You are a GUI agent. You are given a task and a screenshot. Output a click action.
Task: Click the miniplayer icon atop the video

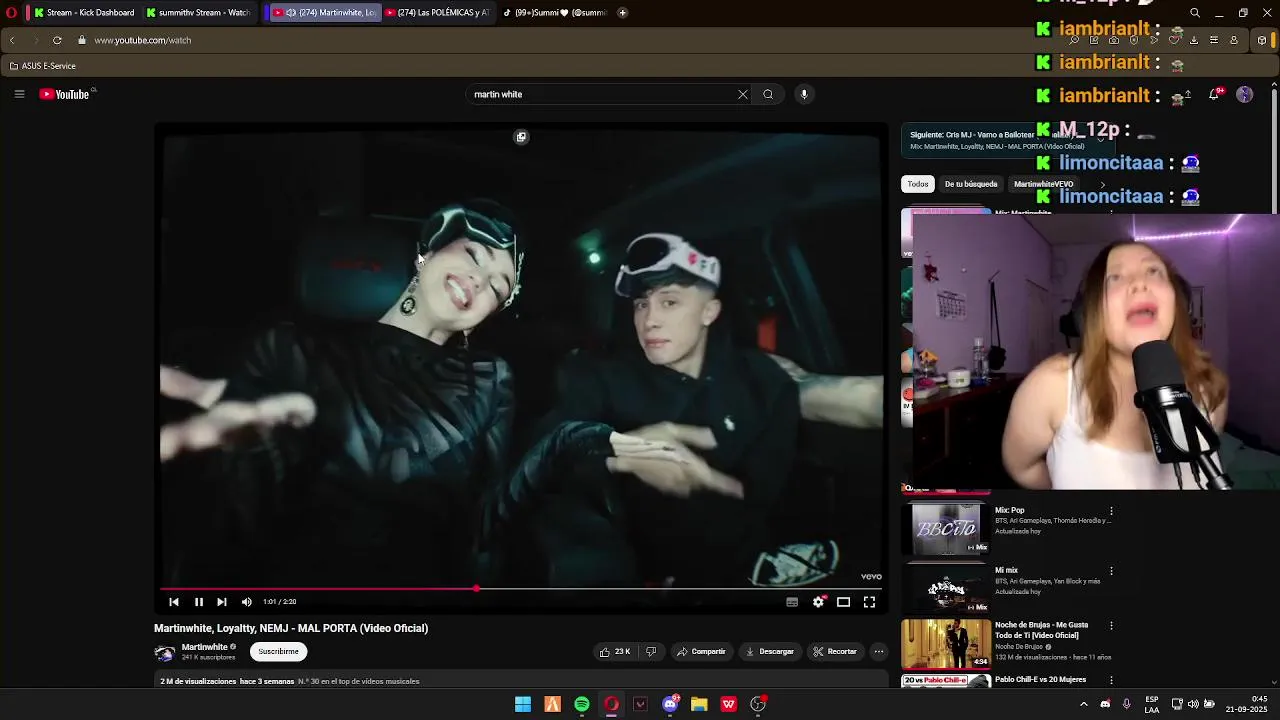(521, 137)
